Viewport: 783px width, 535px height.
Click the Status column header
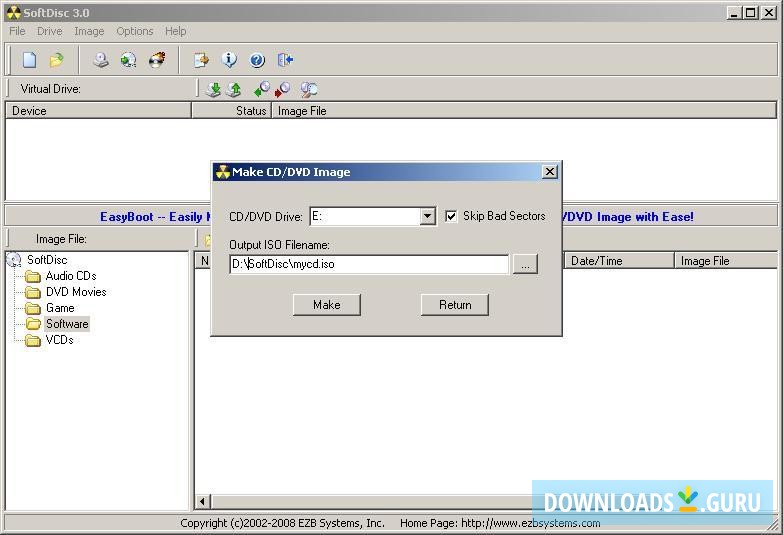pyautogui.click(x=232, y=111)
